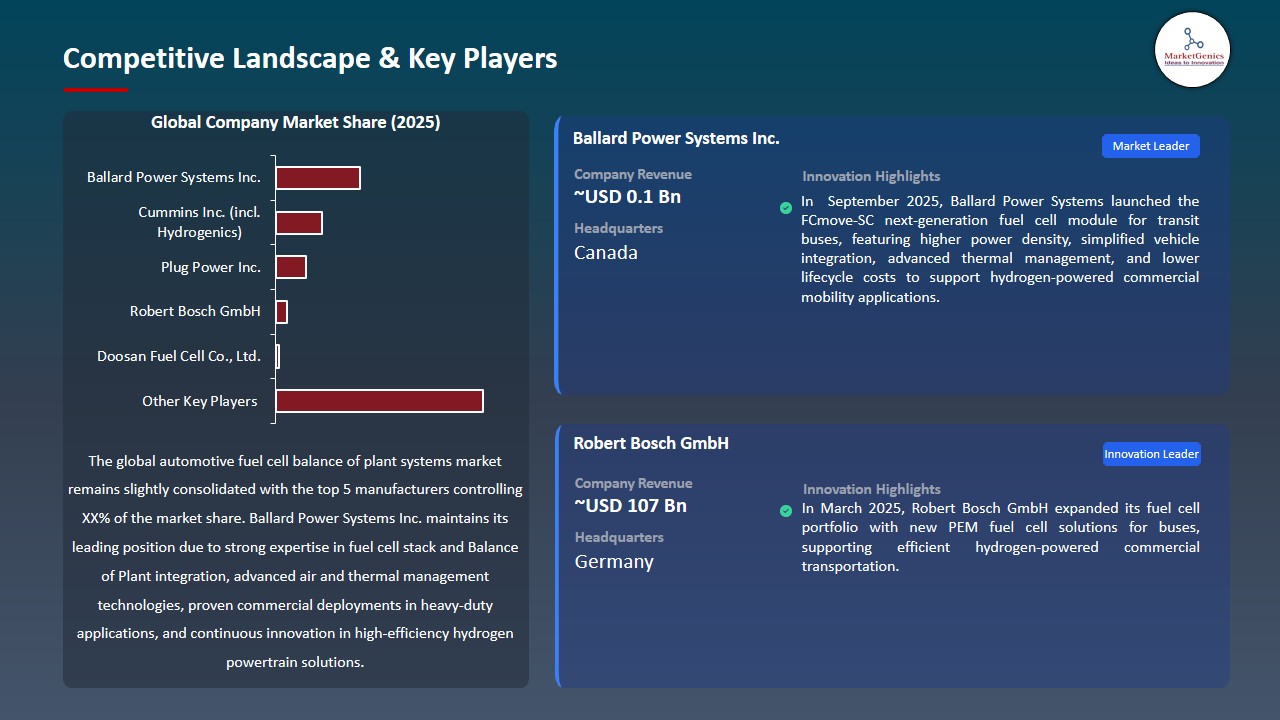Click the ~USD 0.1 Bn revenue value

[x=627, y=196]
